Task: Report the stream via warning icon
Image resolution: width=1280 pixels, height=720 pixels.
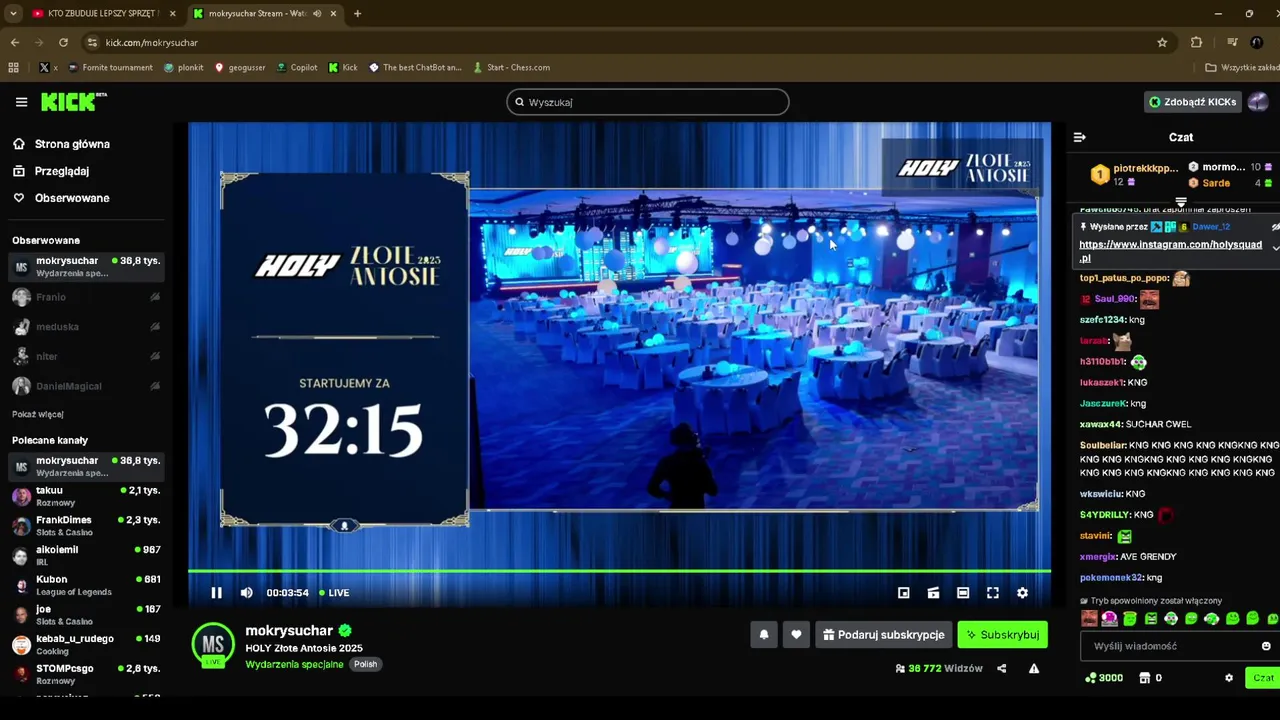Action: click(1034, 668)
